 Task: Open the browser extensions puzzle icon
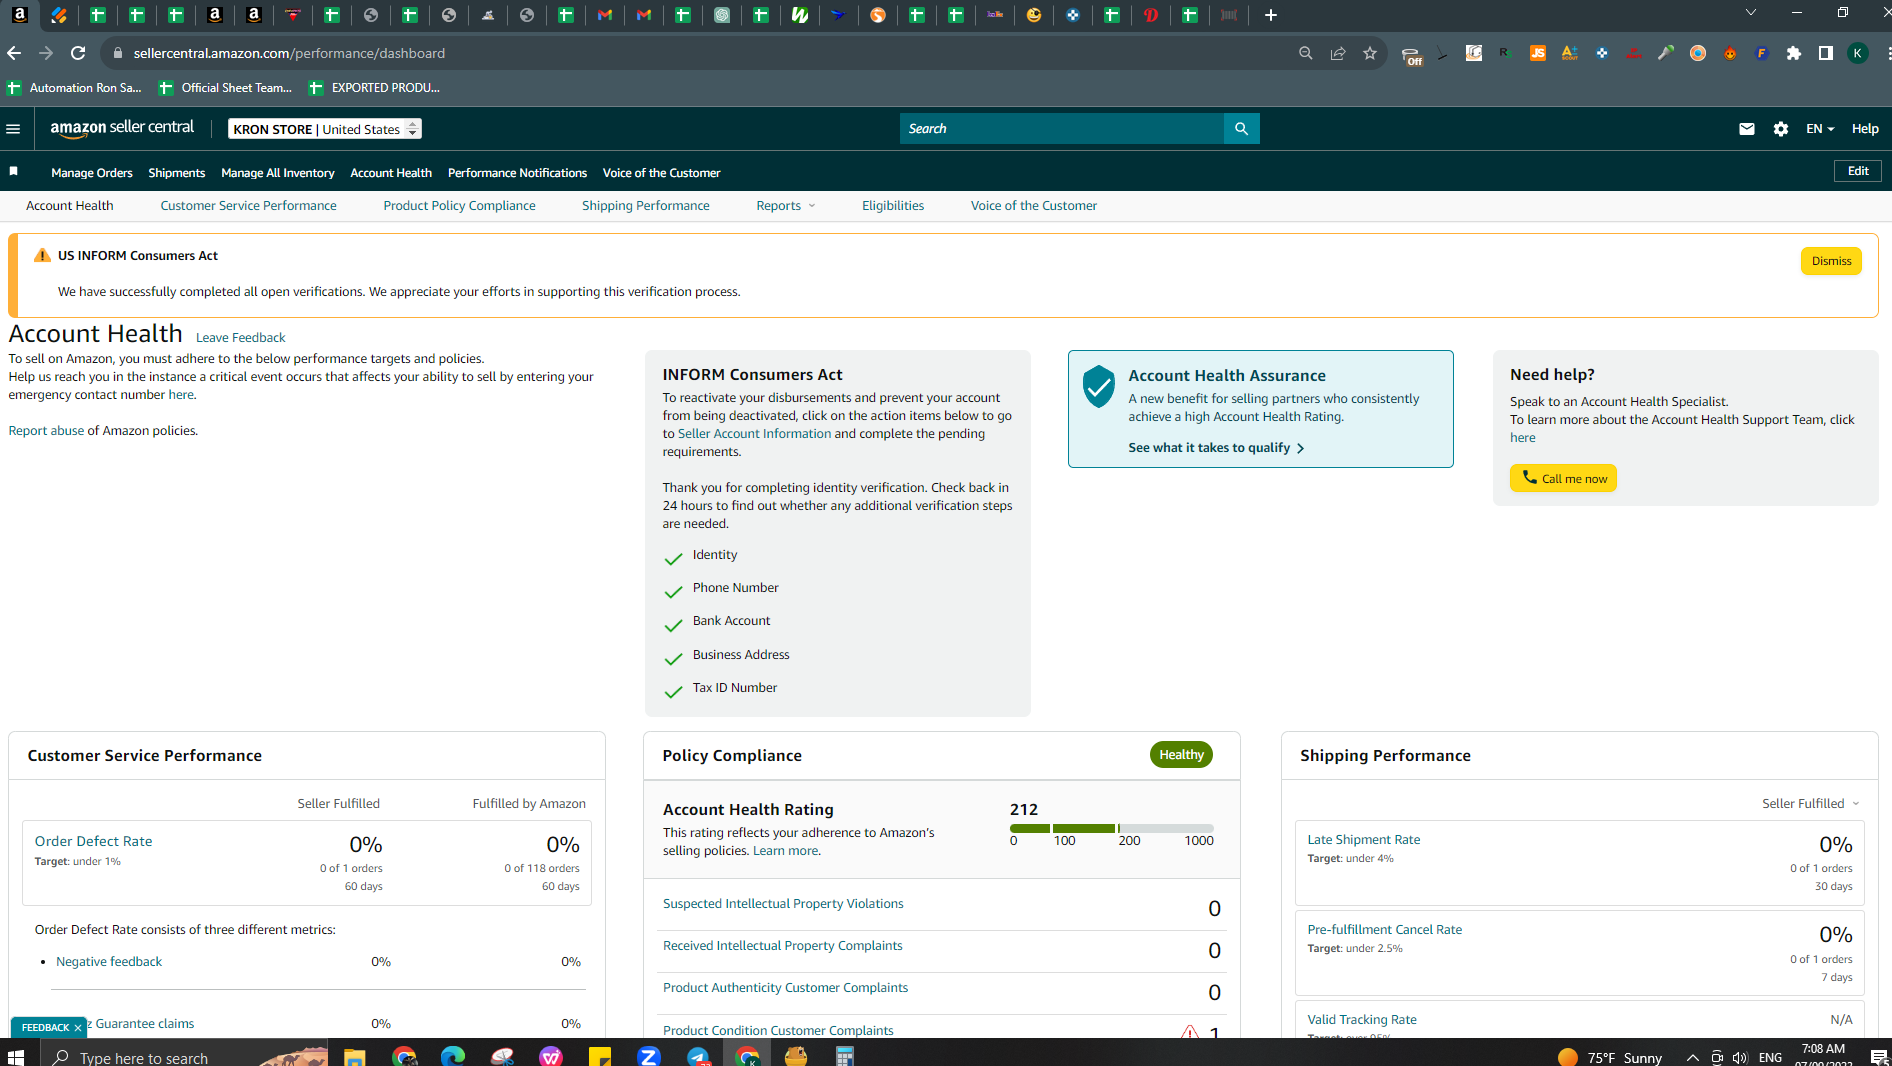[1794, 53]
